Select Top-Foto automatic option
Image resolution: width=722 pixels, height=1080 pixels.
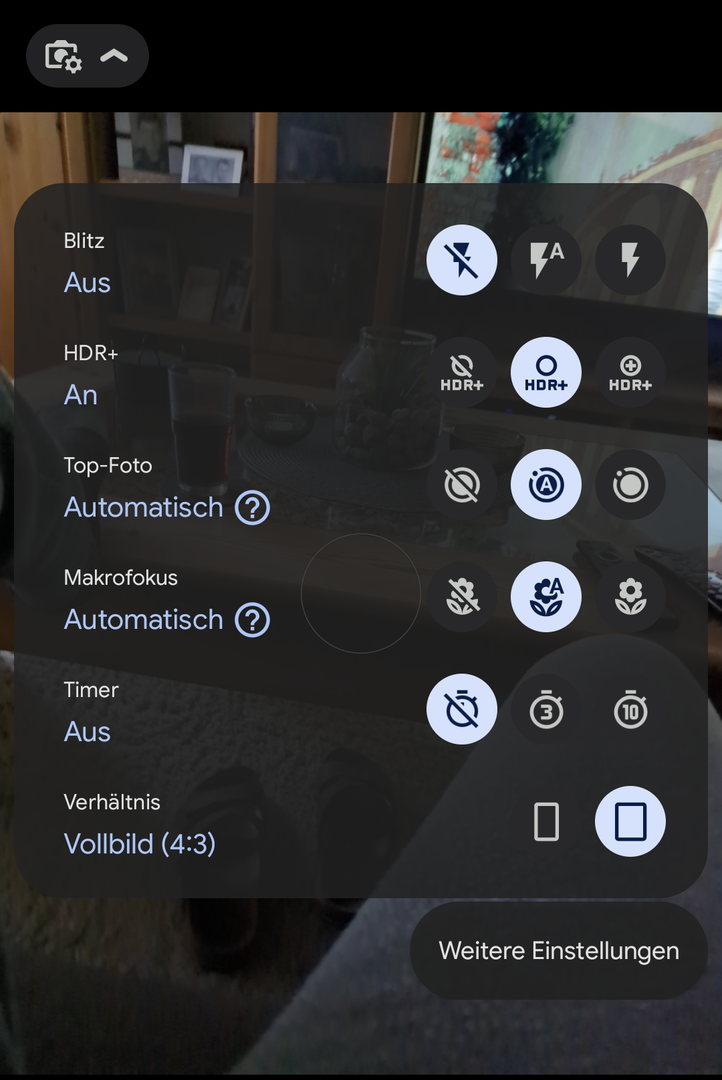(546, 485)
